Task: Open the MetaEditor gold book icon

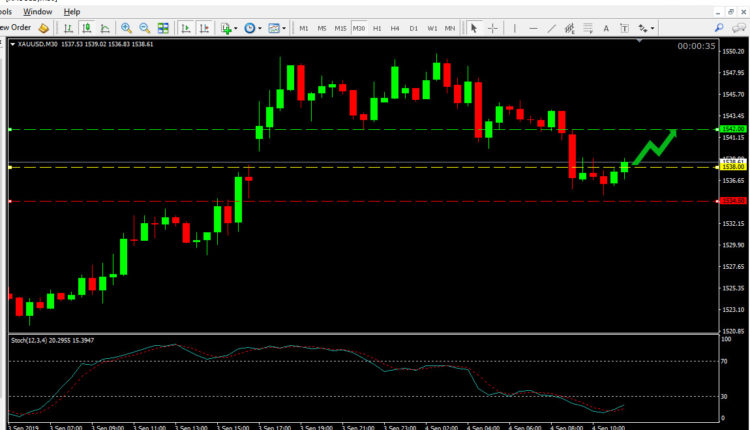Action: (44, 28)
